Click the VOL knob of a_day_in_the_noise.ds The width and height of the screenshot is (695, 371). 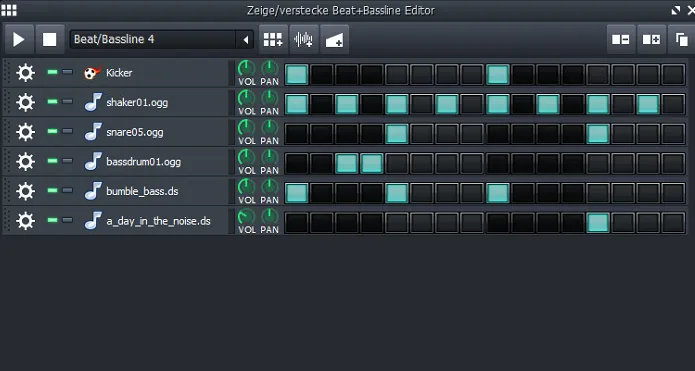pos(246,217)
